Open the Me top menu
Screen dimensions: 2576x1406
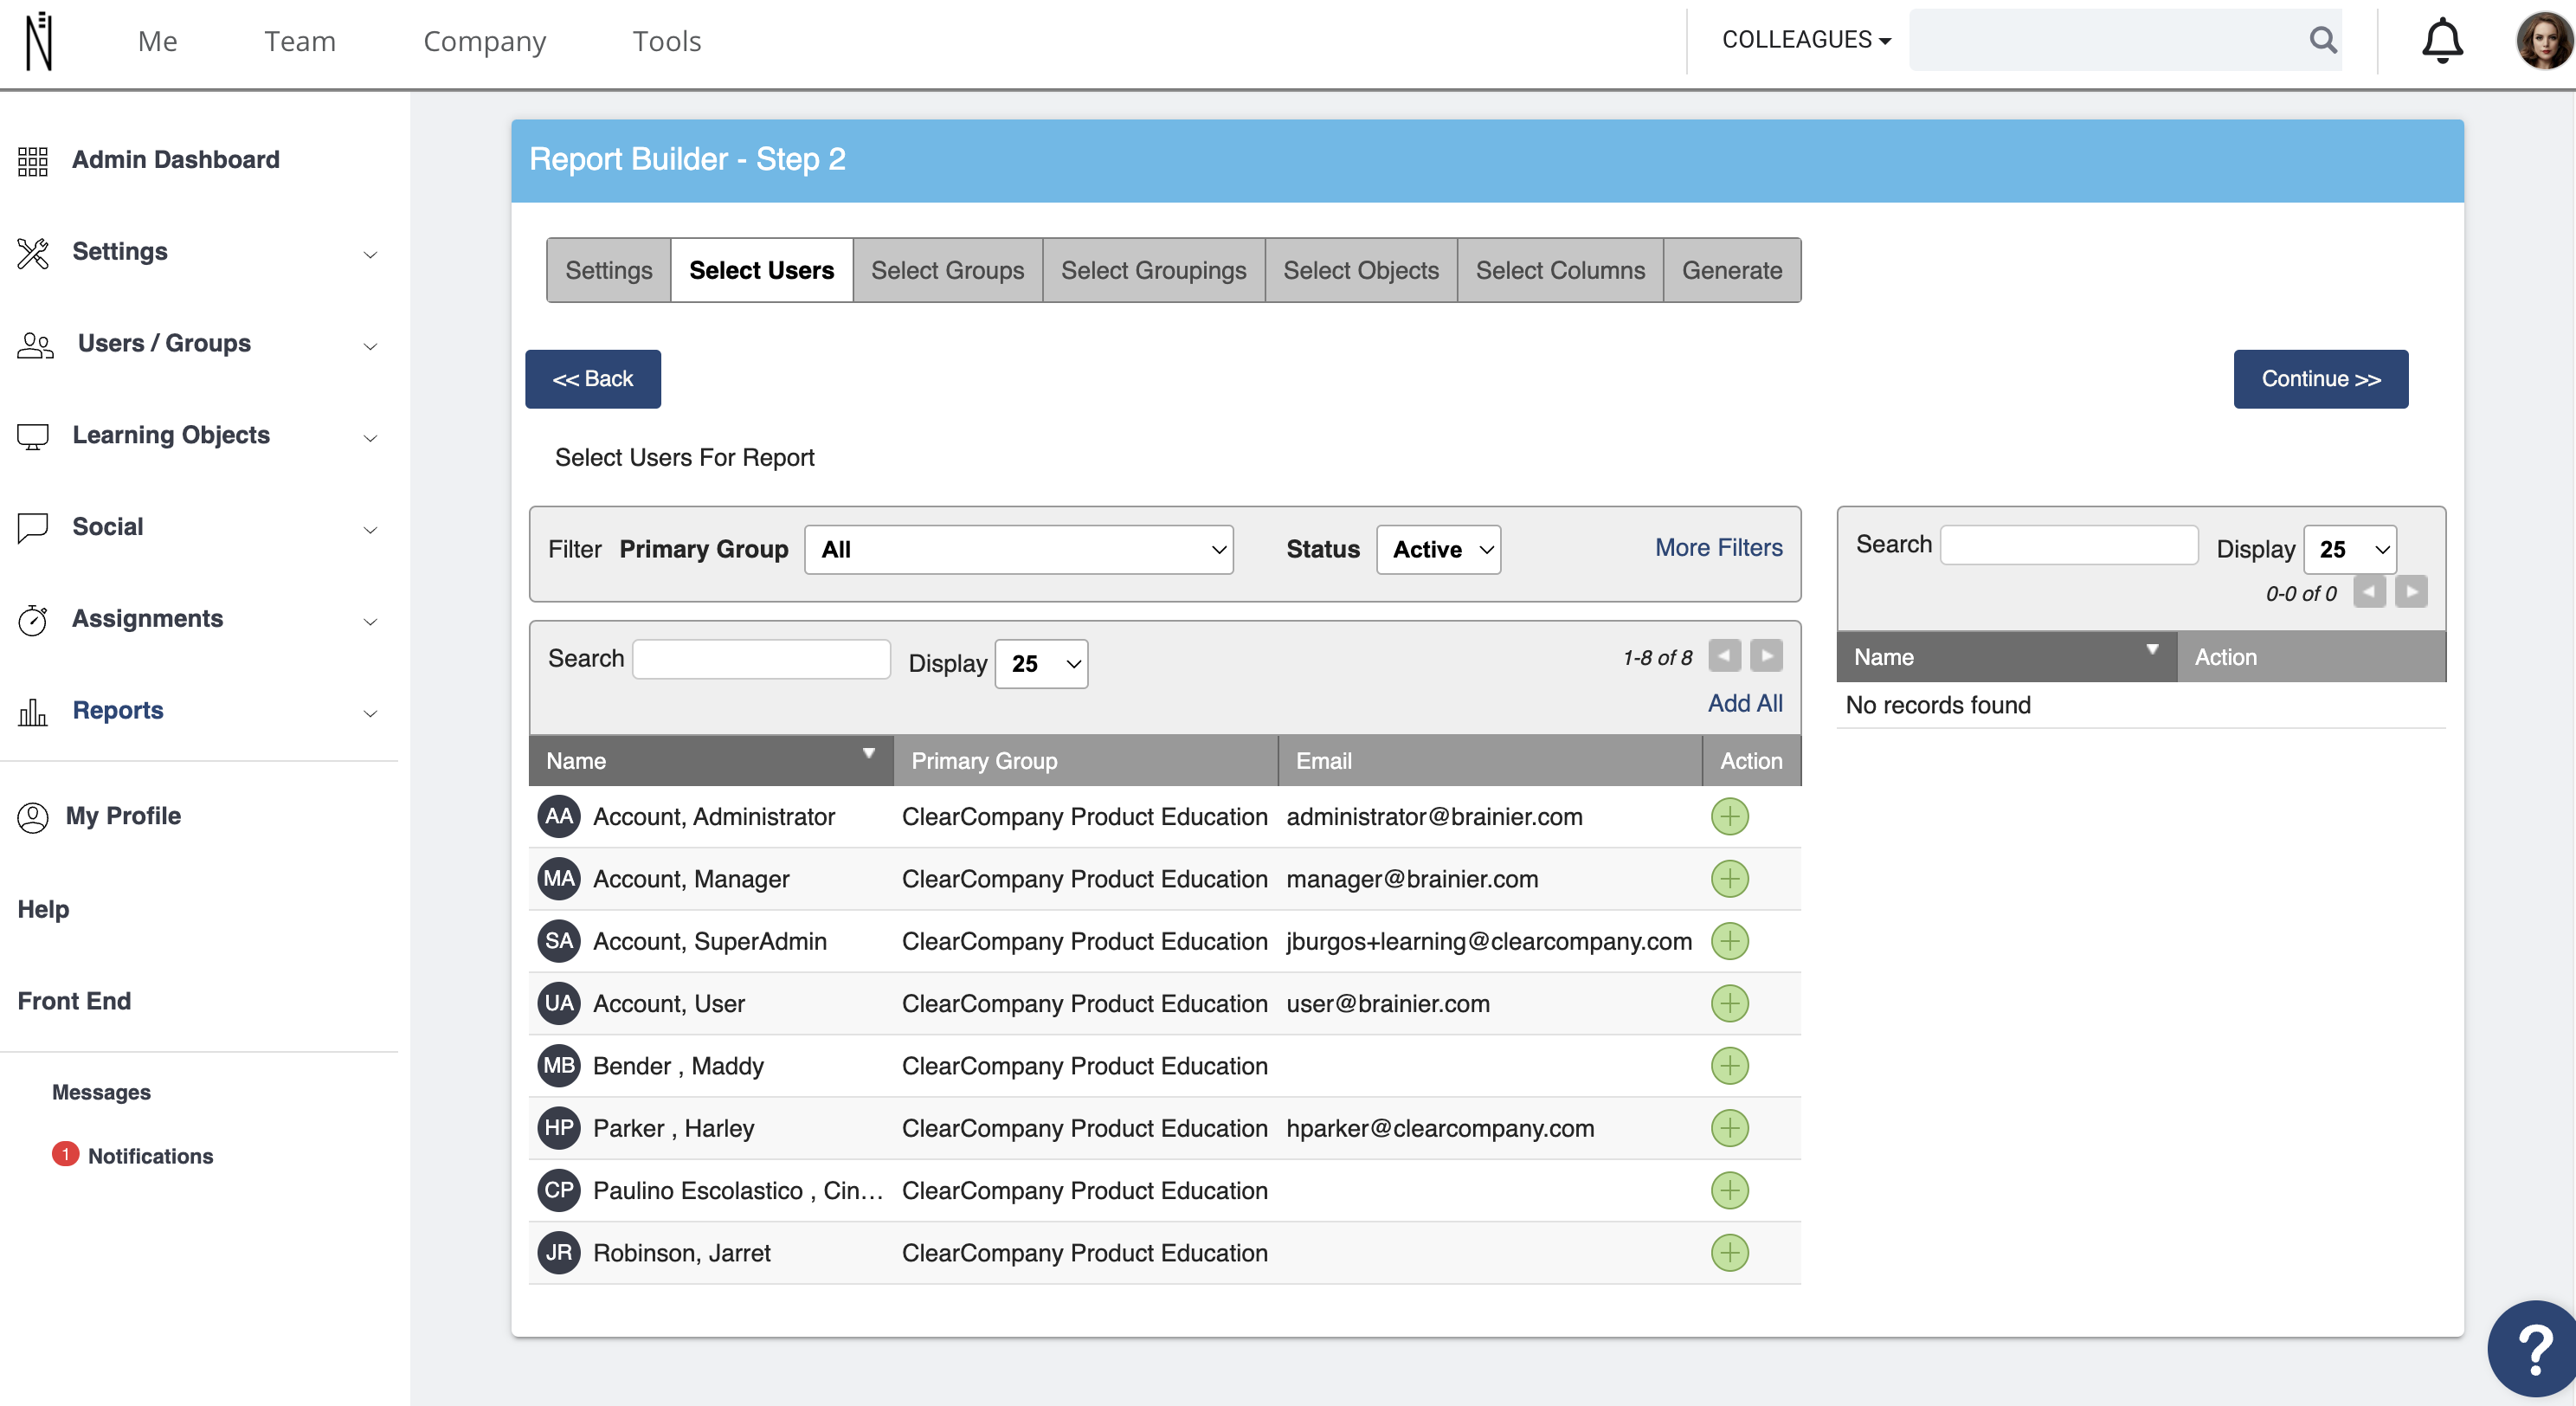pos(157,41)
